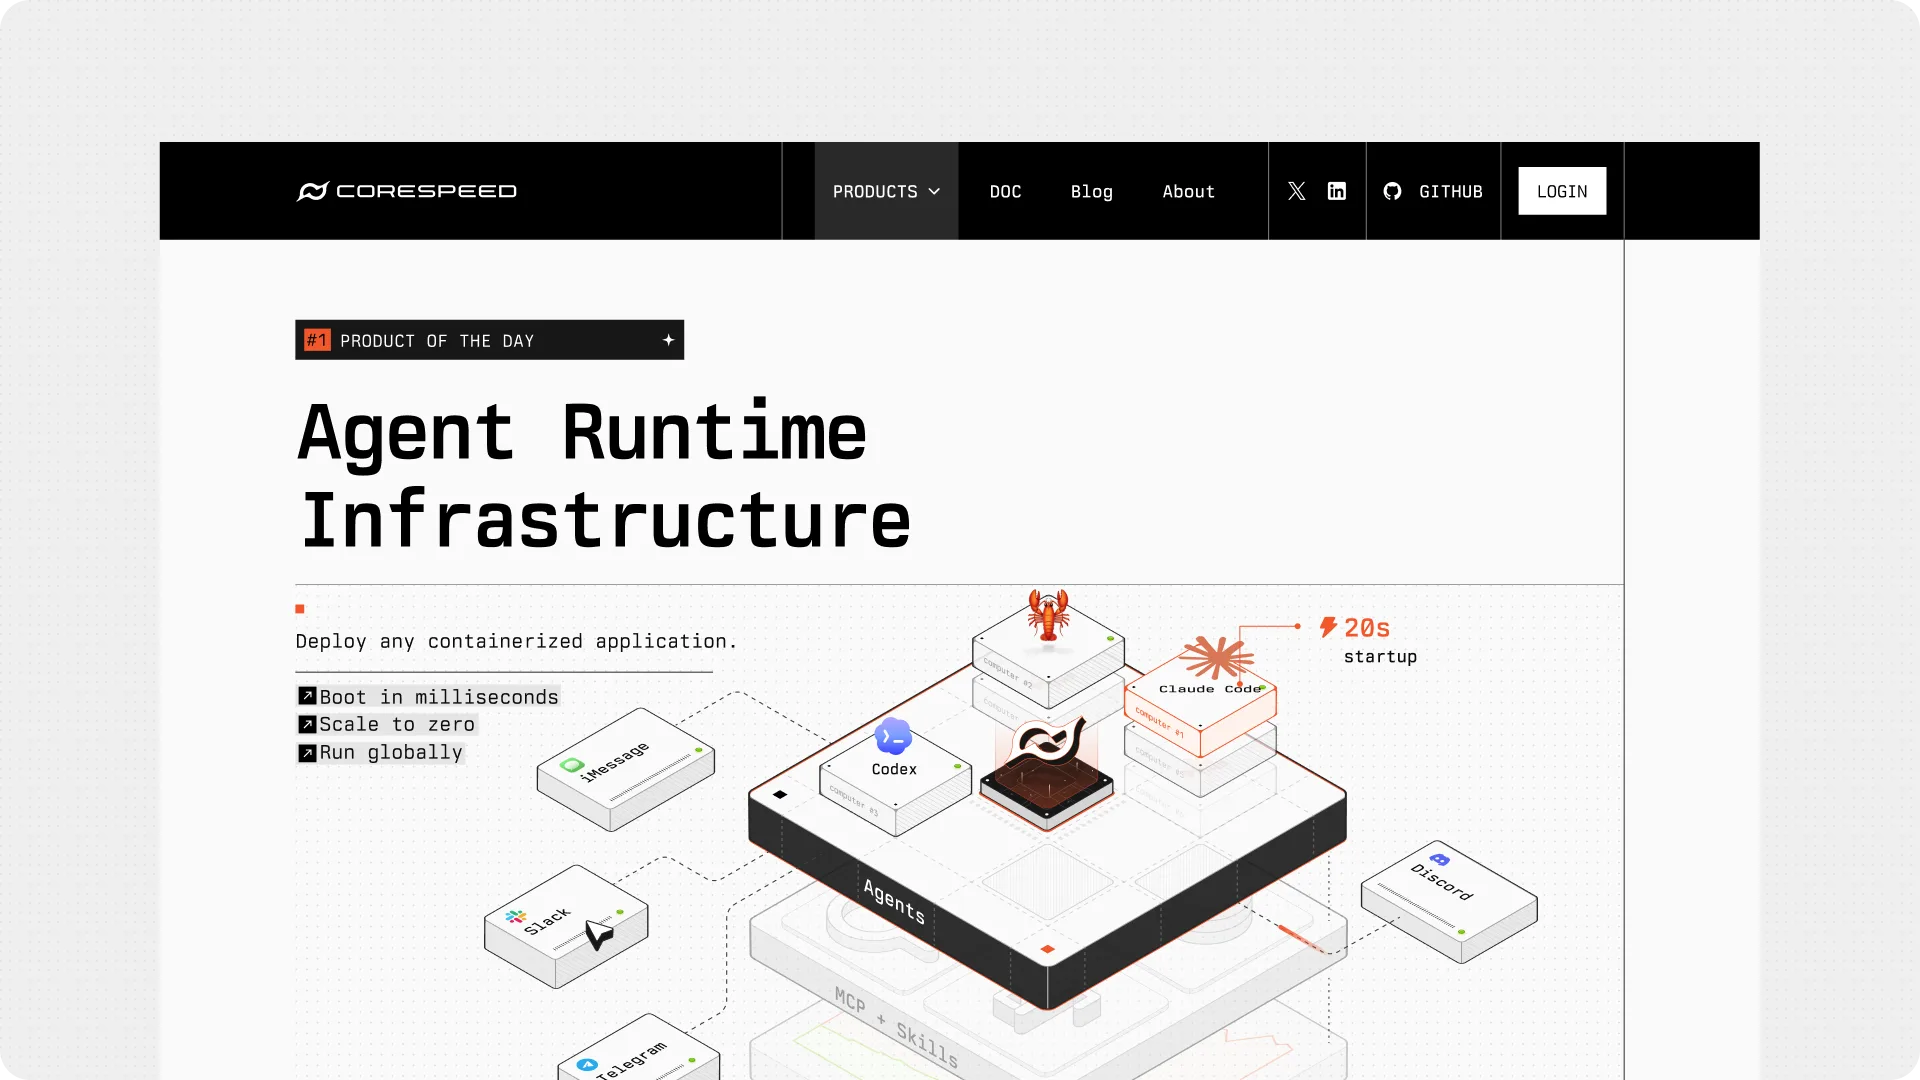Image resolution: width=1920 pixels, height=1080 pixels.
Task: Click the CORESPEED wordmark
Action: coord(426,191)
